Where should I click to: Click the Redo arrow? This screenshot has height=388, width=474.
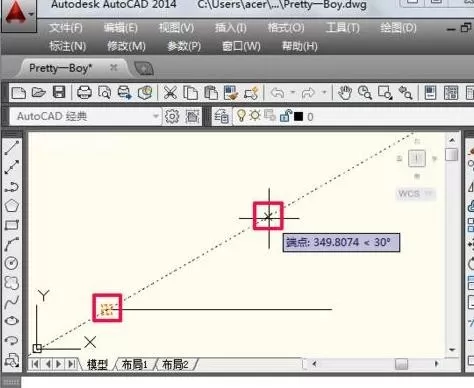click(308, 93)
